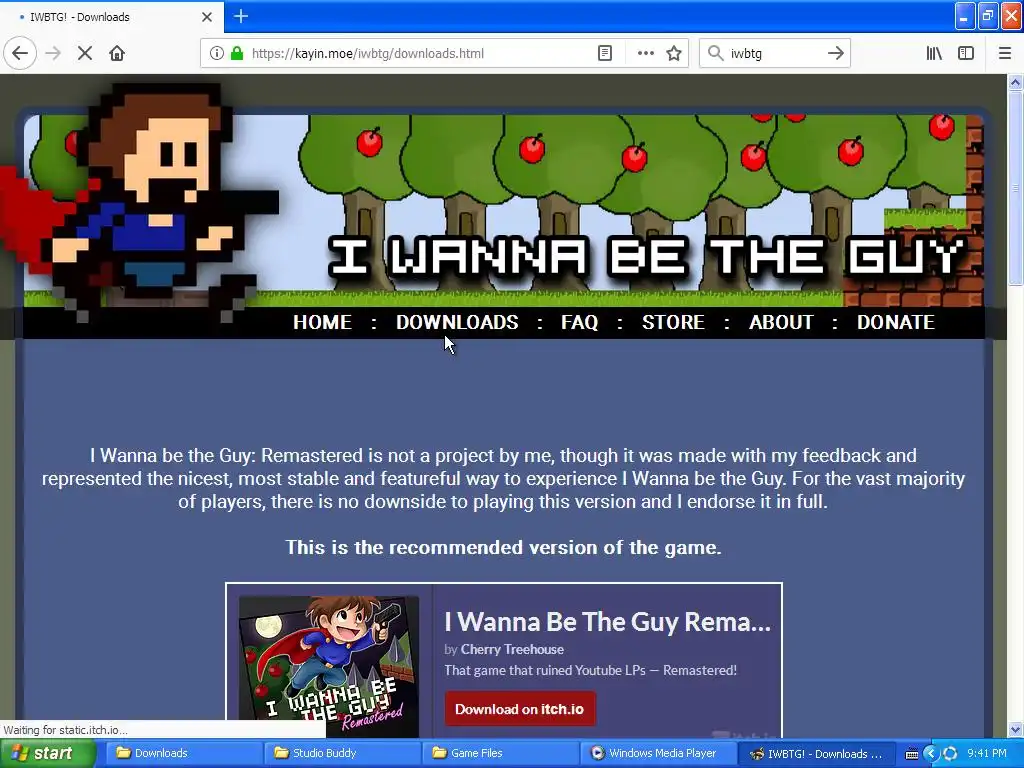Screen dimensions: 1024x768
Task: Visit the Cherry Treehouse author link
Action: coord(512,650)
